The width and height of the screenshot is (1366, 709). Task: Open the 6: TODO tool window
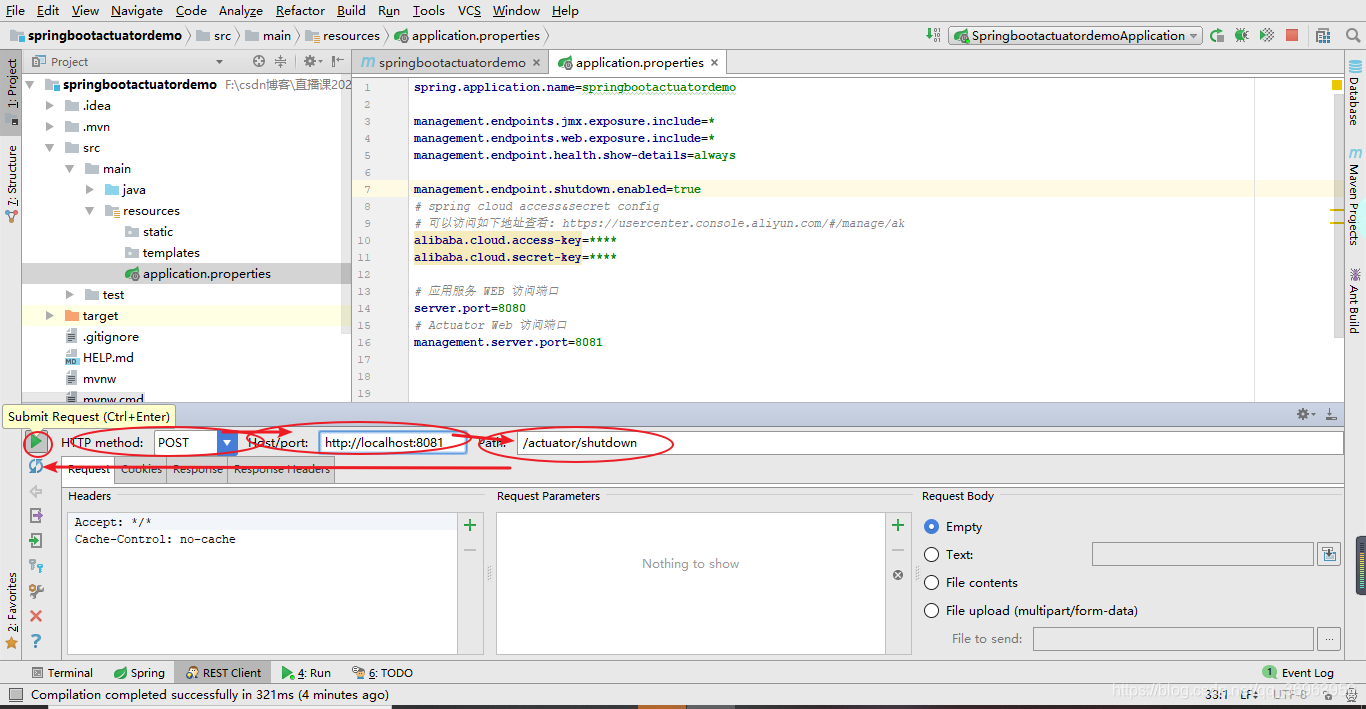click(x=382, y=673)
